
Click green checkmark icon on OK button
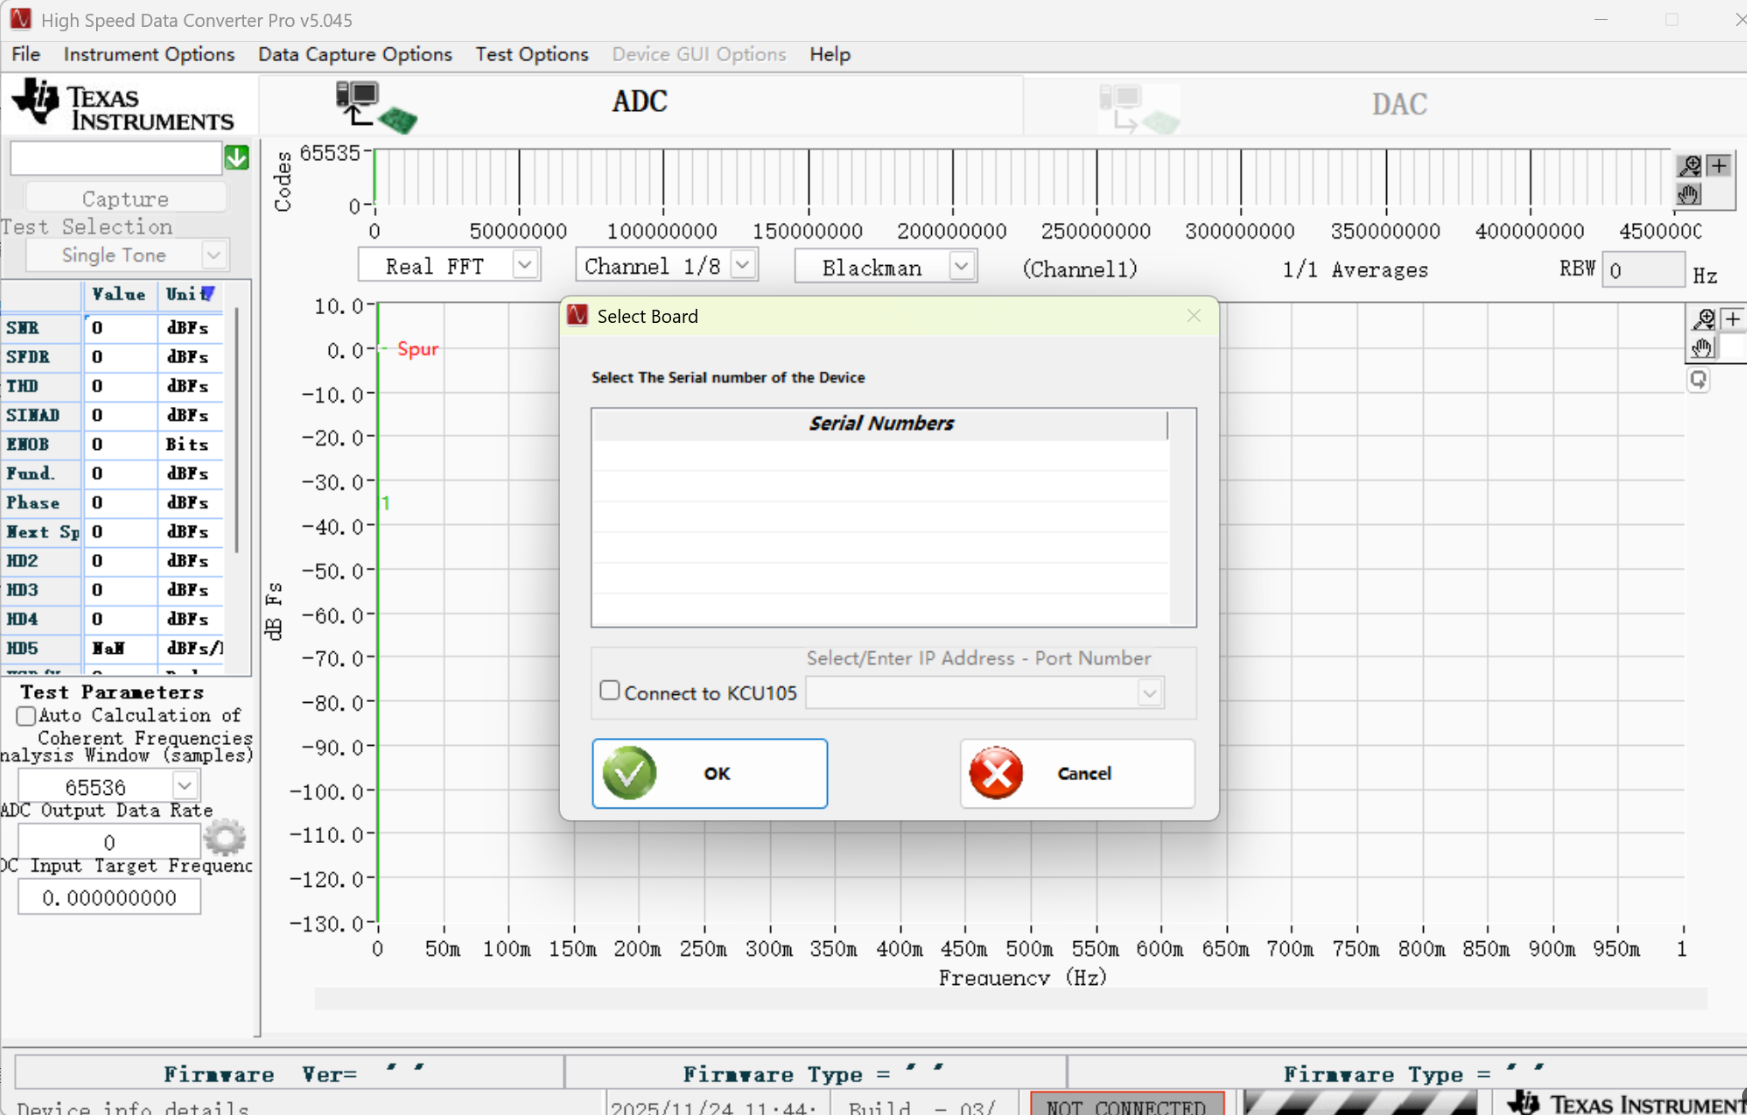coord(629,773)
